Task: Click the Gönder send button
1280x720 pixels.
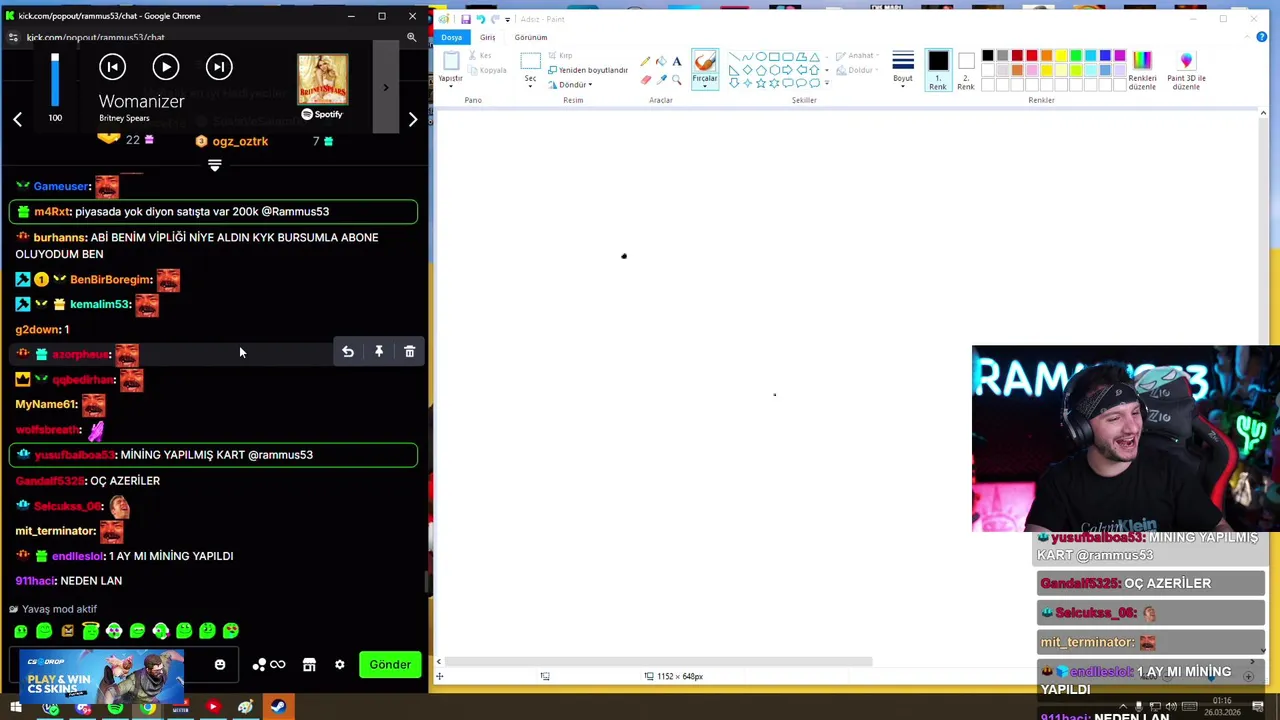Action: pos(390,665)
